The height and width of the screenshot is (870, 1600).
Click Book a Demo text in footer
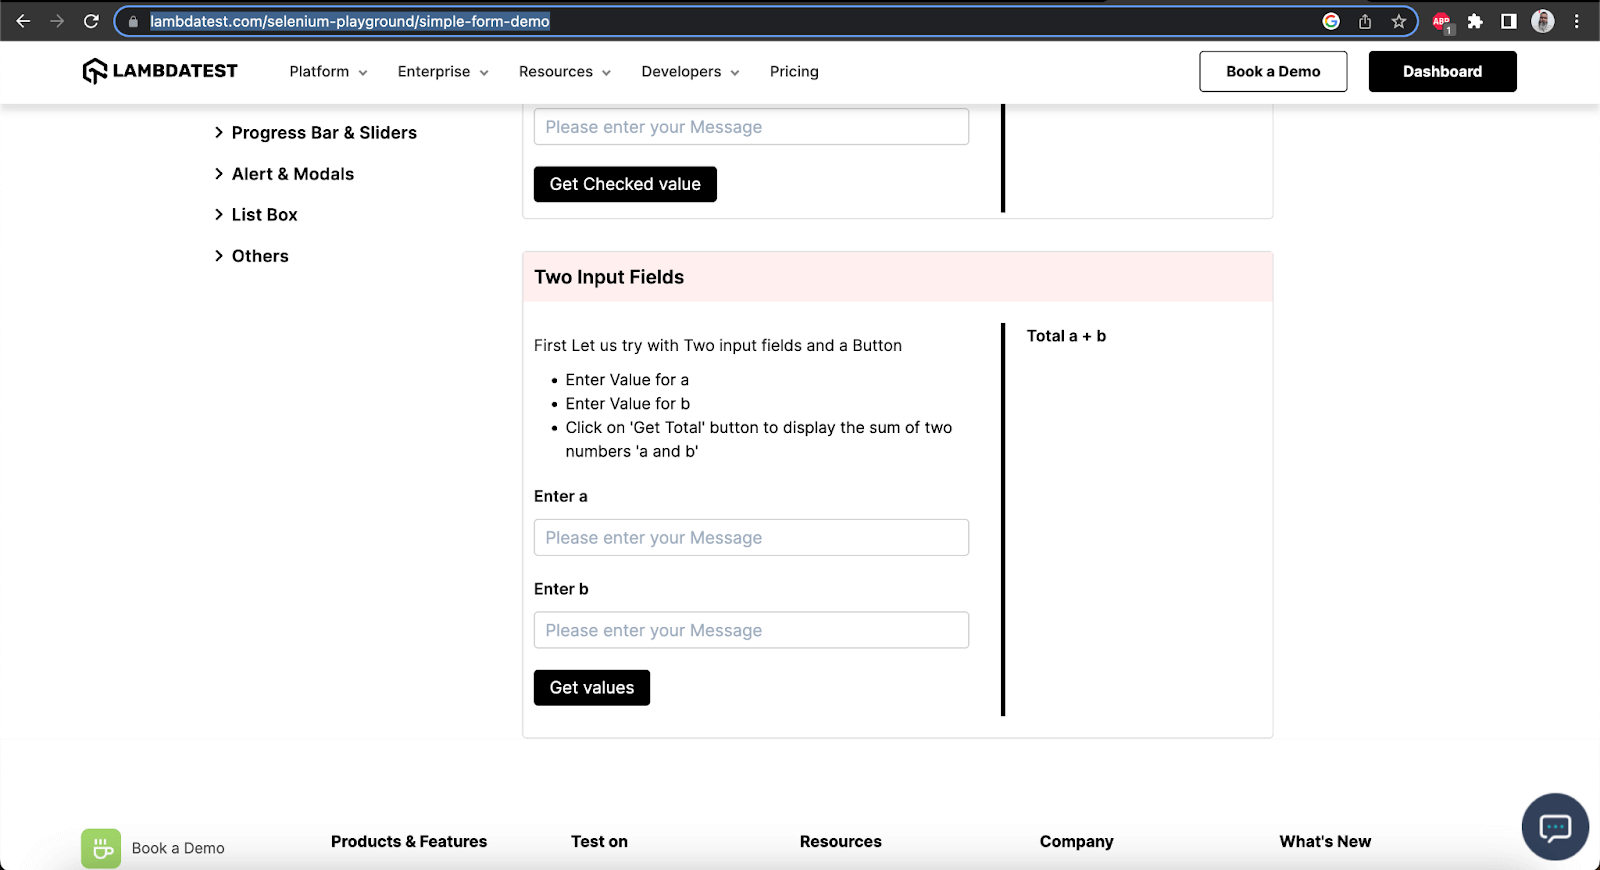(178, 848)
